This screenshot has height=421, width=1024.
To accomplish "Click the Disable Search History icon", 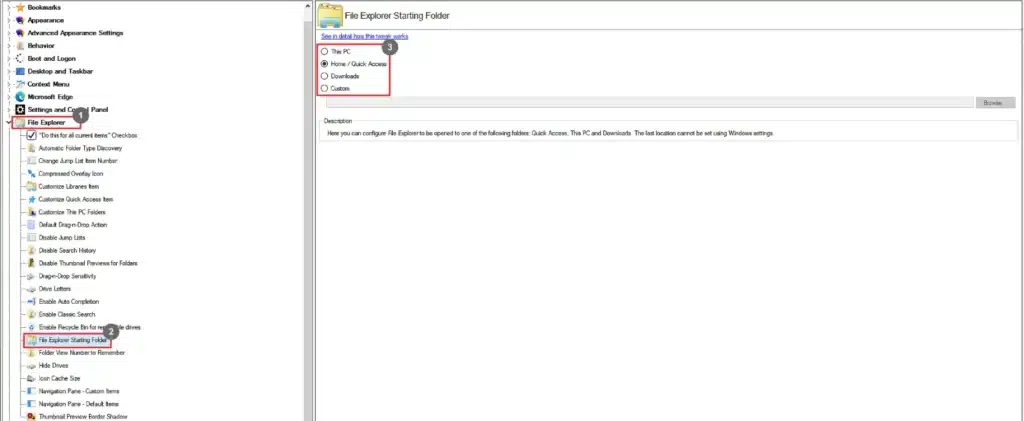I will tap(31, 251).
